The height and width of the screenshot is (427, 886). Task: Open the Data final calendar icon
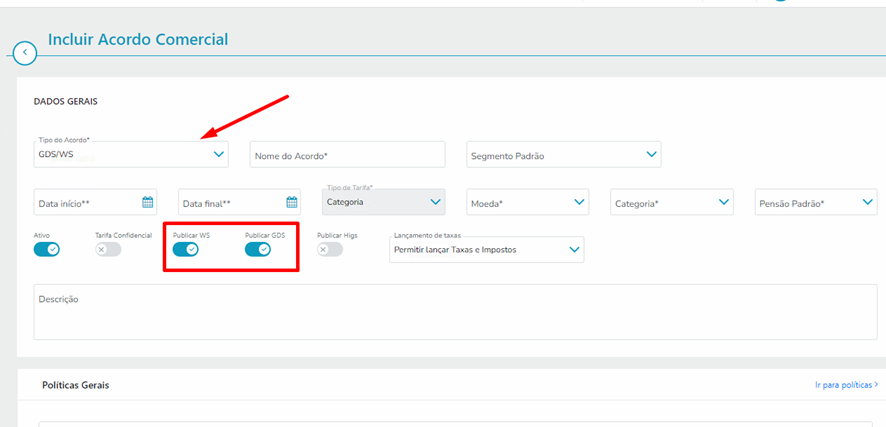pos(292,202)
